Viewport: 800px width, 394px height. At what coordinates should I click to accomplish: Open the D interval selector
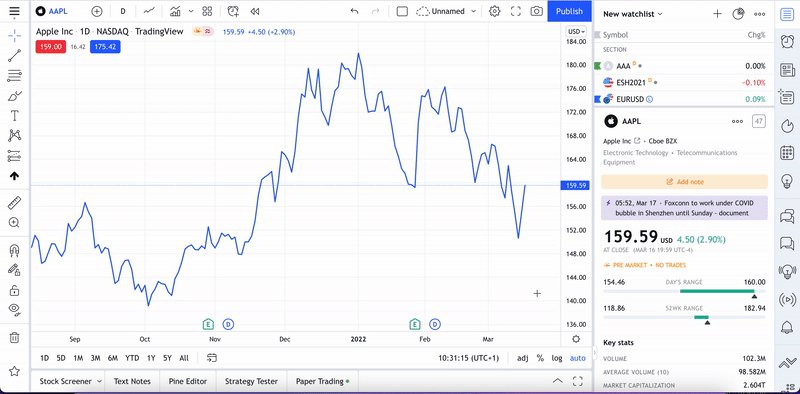[123, 11]
